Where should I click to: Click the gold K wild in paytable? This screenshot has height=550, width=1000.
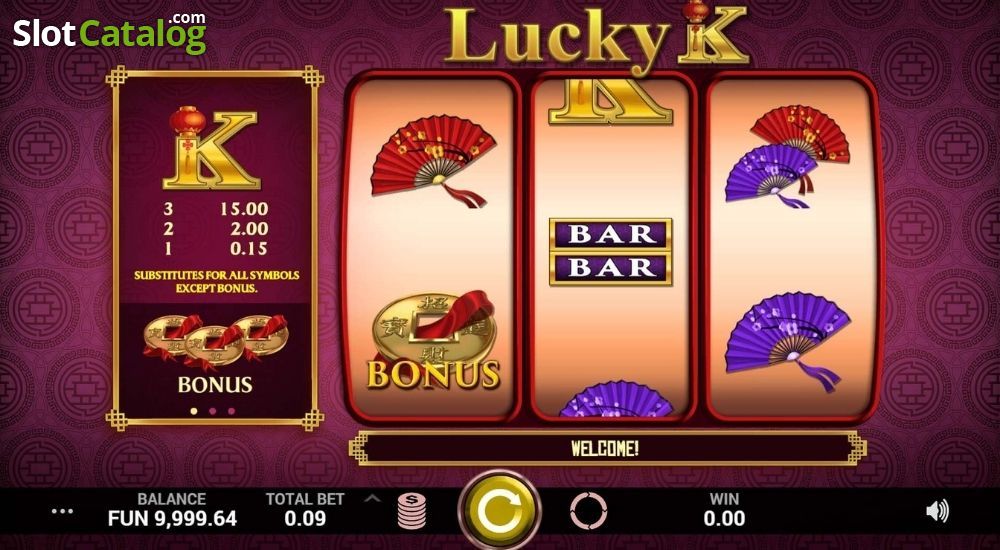click(x=212, y=148)
